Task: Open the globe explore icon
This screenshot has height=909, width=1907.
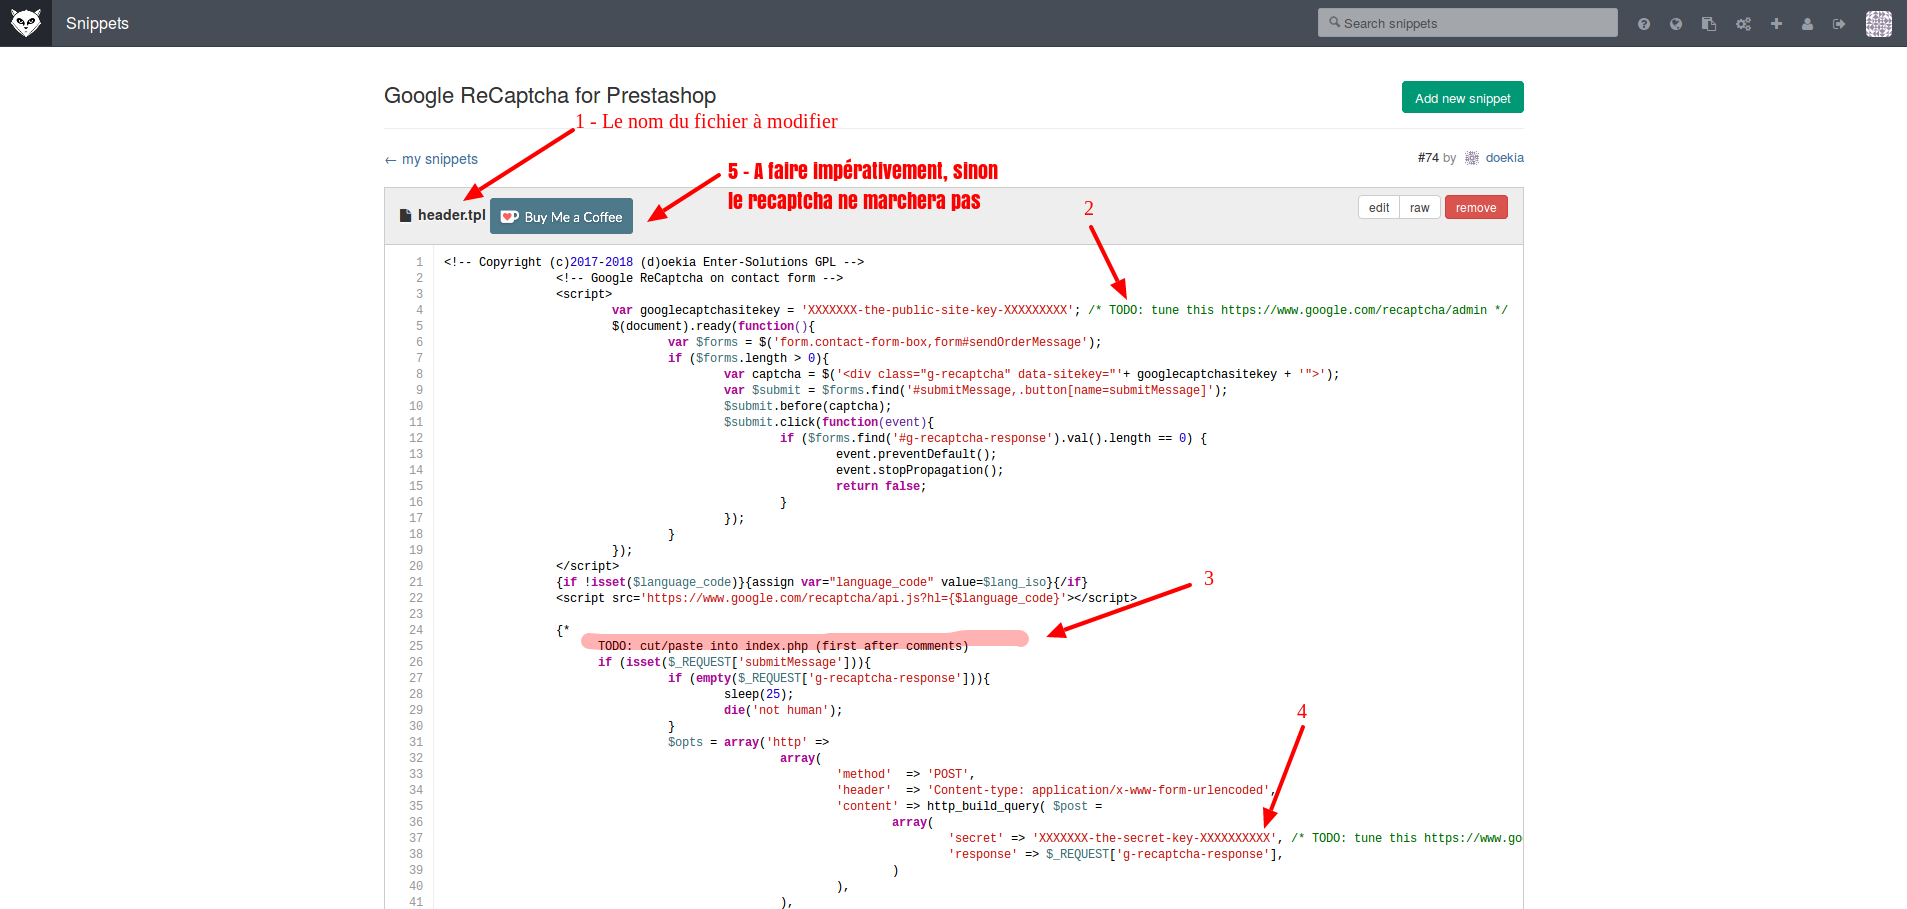Action: (x=1676, y=24)
